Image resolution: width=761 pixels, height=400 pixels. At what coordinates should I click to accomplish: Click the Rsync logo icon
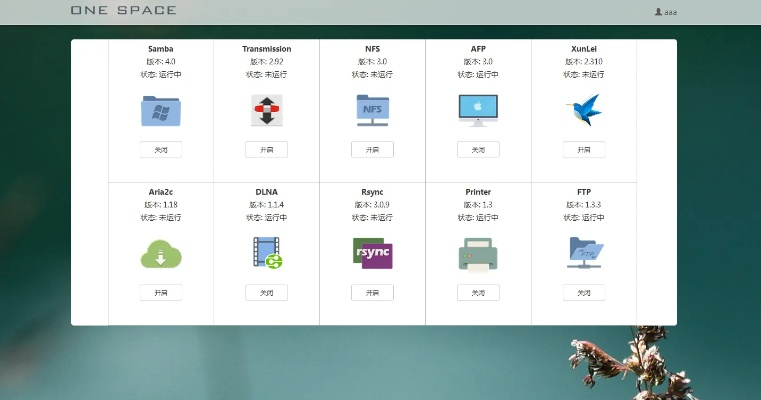(x=372, y=253)
